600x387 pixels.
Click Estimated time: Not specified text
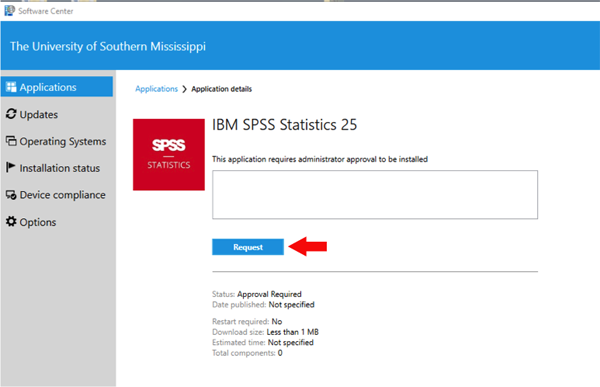(x=263, y=343)
